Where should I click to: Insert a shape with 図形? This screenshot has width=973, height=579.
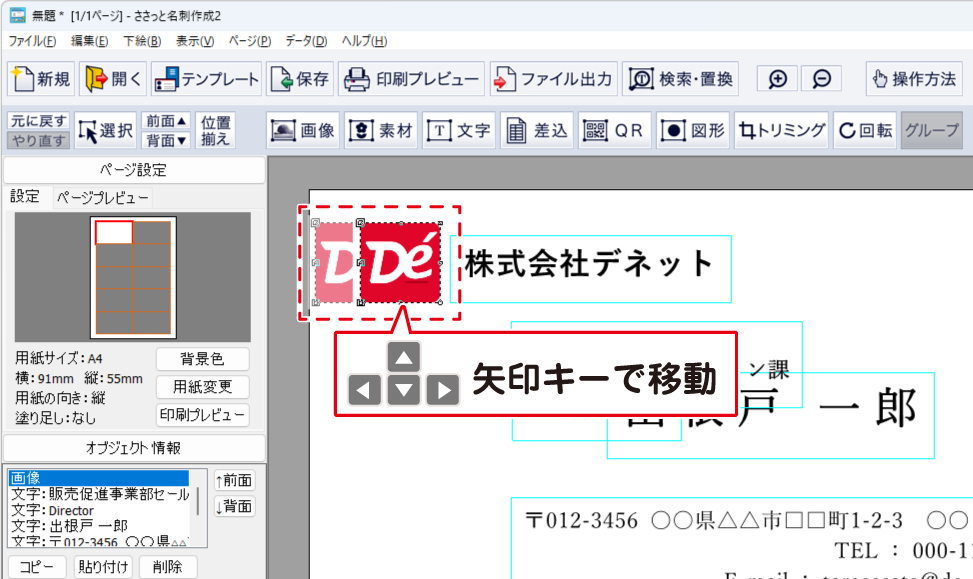[x=693, y=130]
